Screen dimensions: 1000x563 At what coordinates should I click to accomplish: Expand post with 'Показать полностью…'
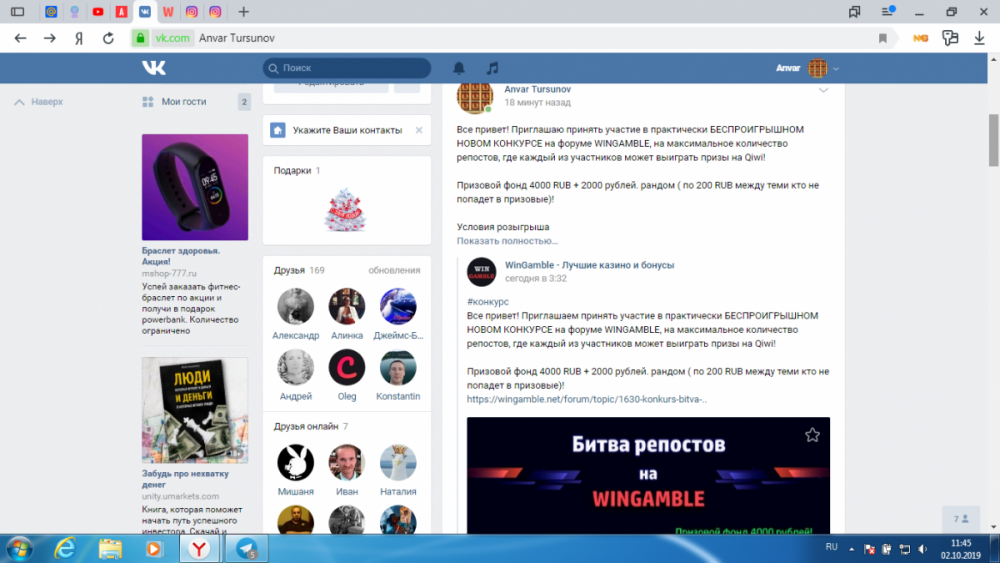(507, 241)
